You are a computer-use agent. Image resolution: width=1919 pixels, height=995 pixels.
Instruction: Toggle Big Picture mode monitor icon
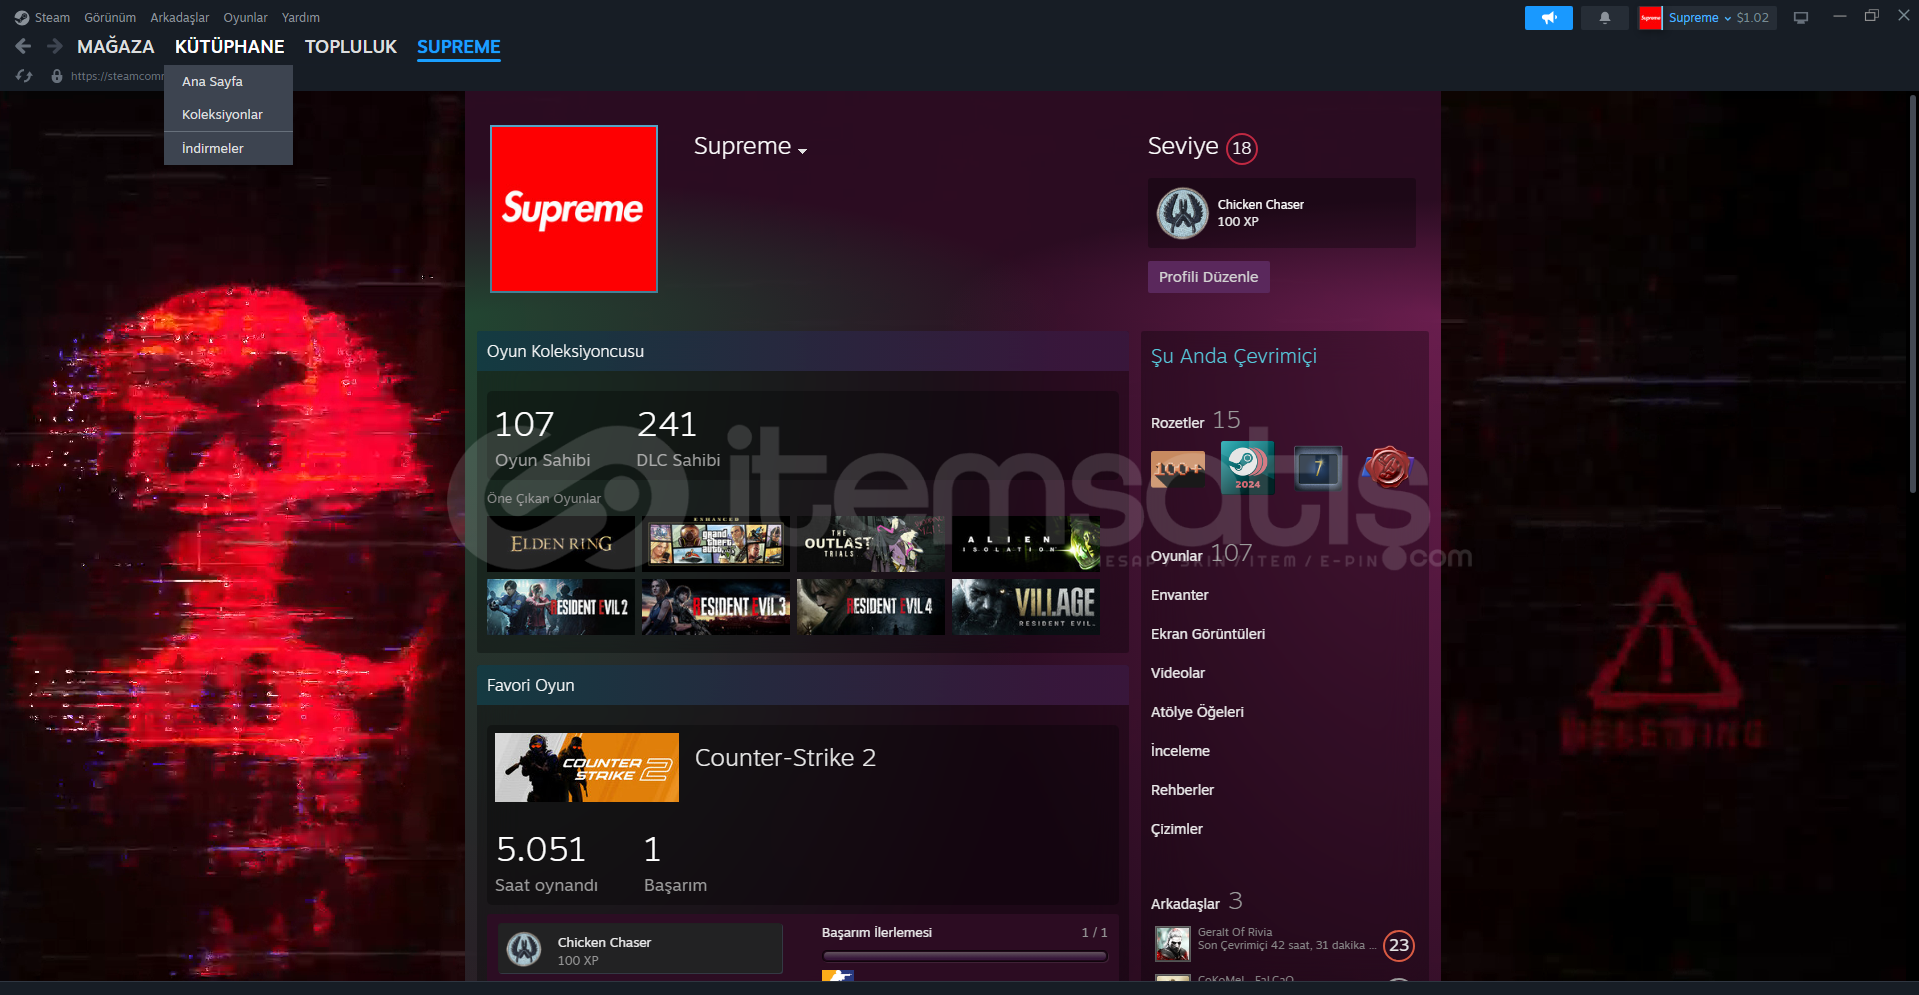point(1801,18)
